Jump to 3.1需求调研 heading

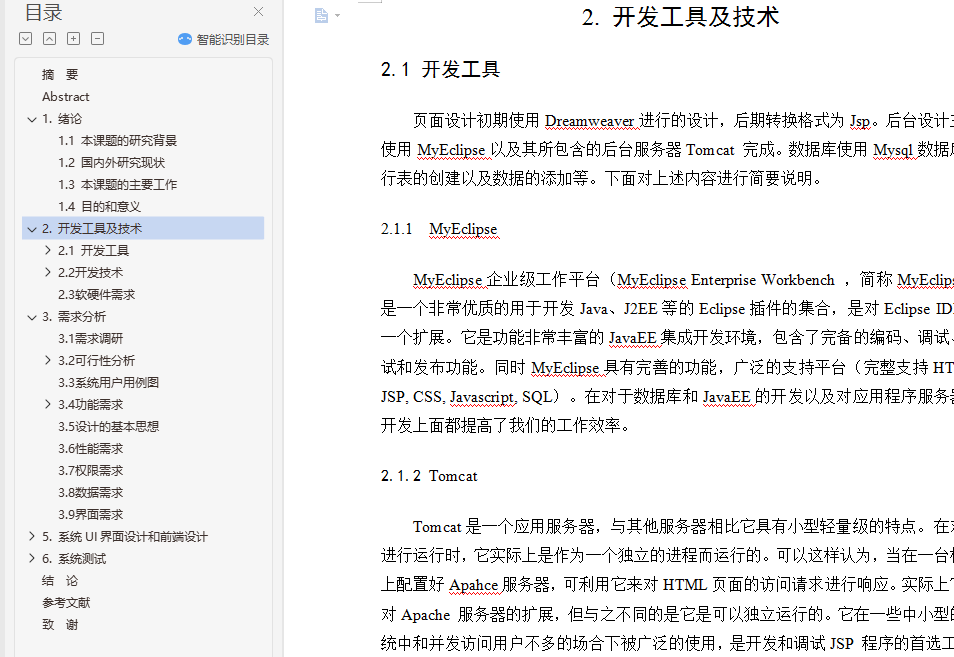[x=91, y=338]
